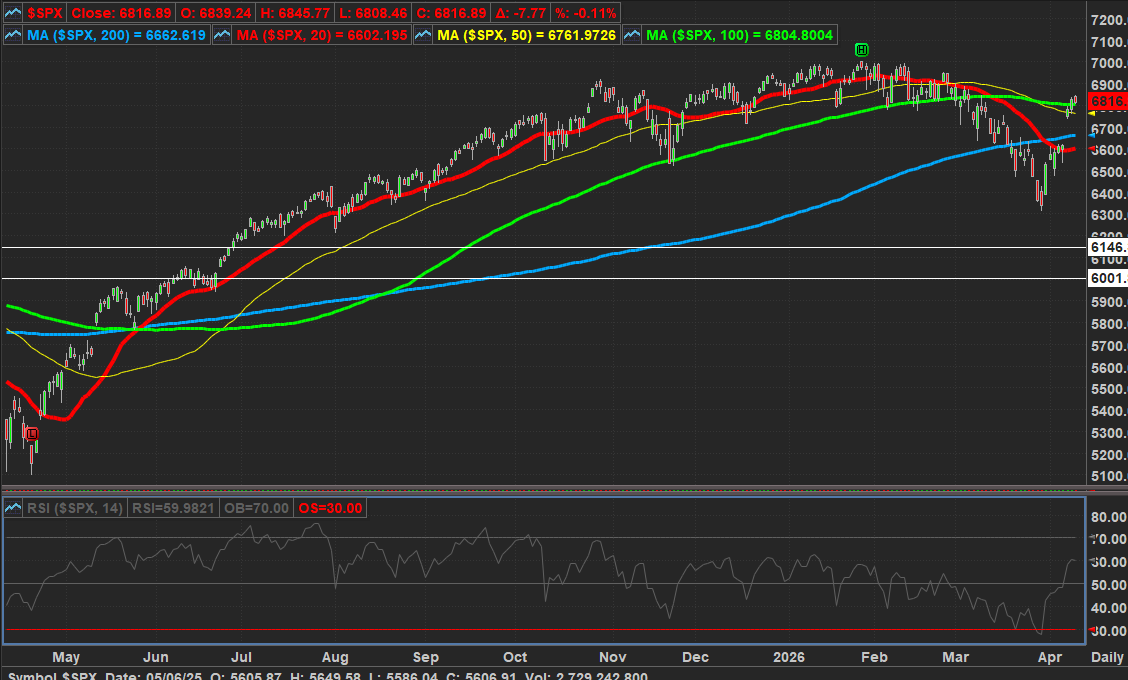Open the Daily interval selector
The image size is (1128, 680).
pyautogui.click(x=1106, y=657)
